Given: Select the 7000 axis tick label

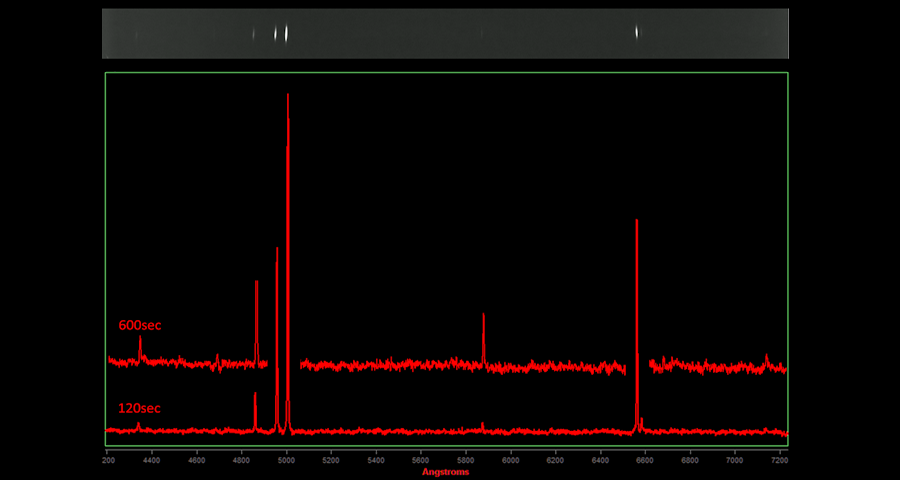Looking at the screenshot, I should click(735, 461).
